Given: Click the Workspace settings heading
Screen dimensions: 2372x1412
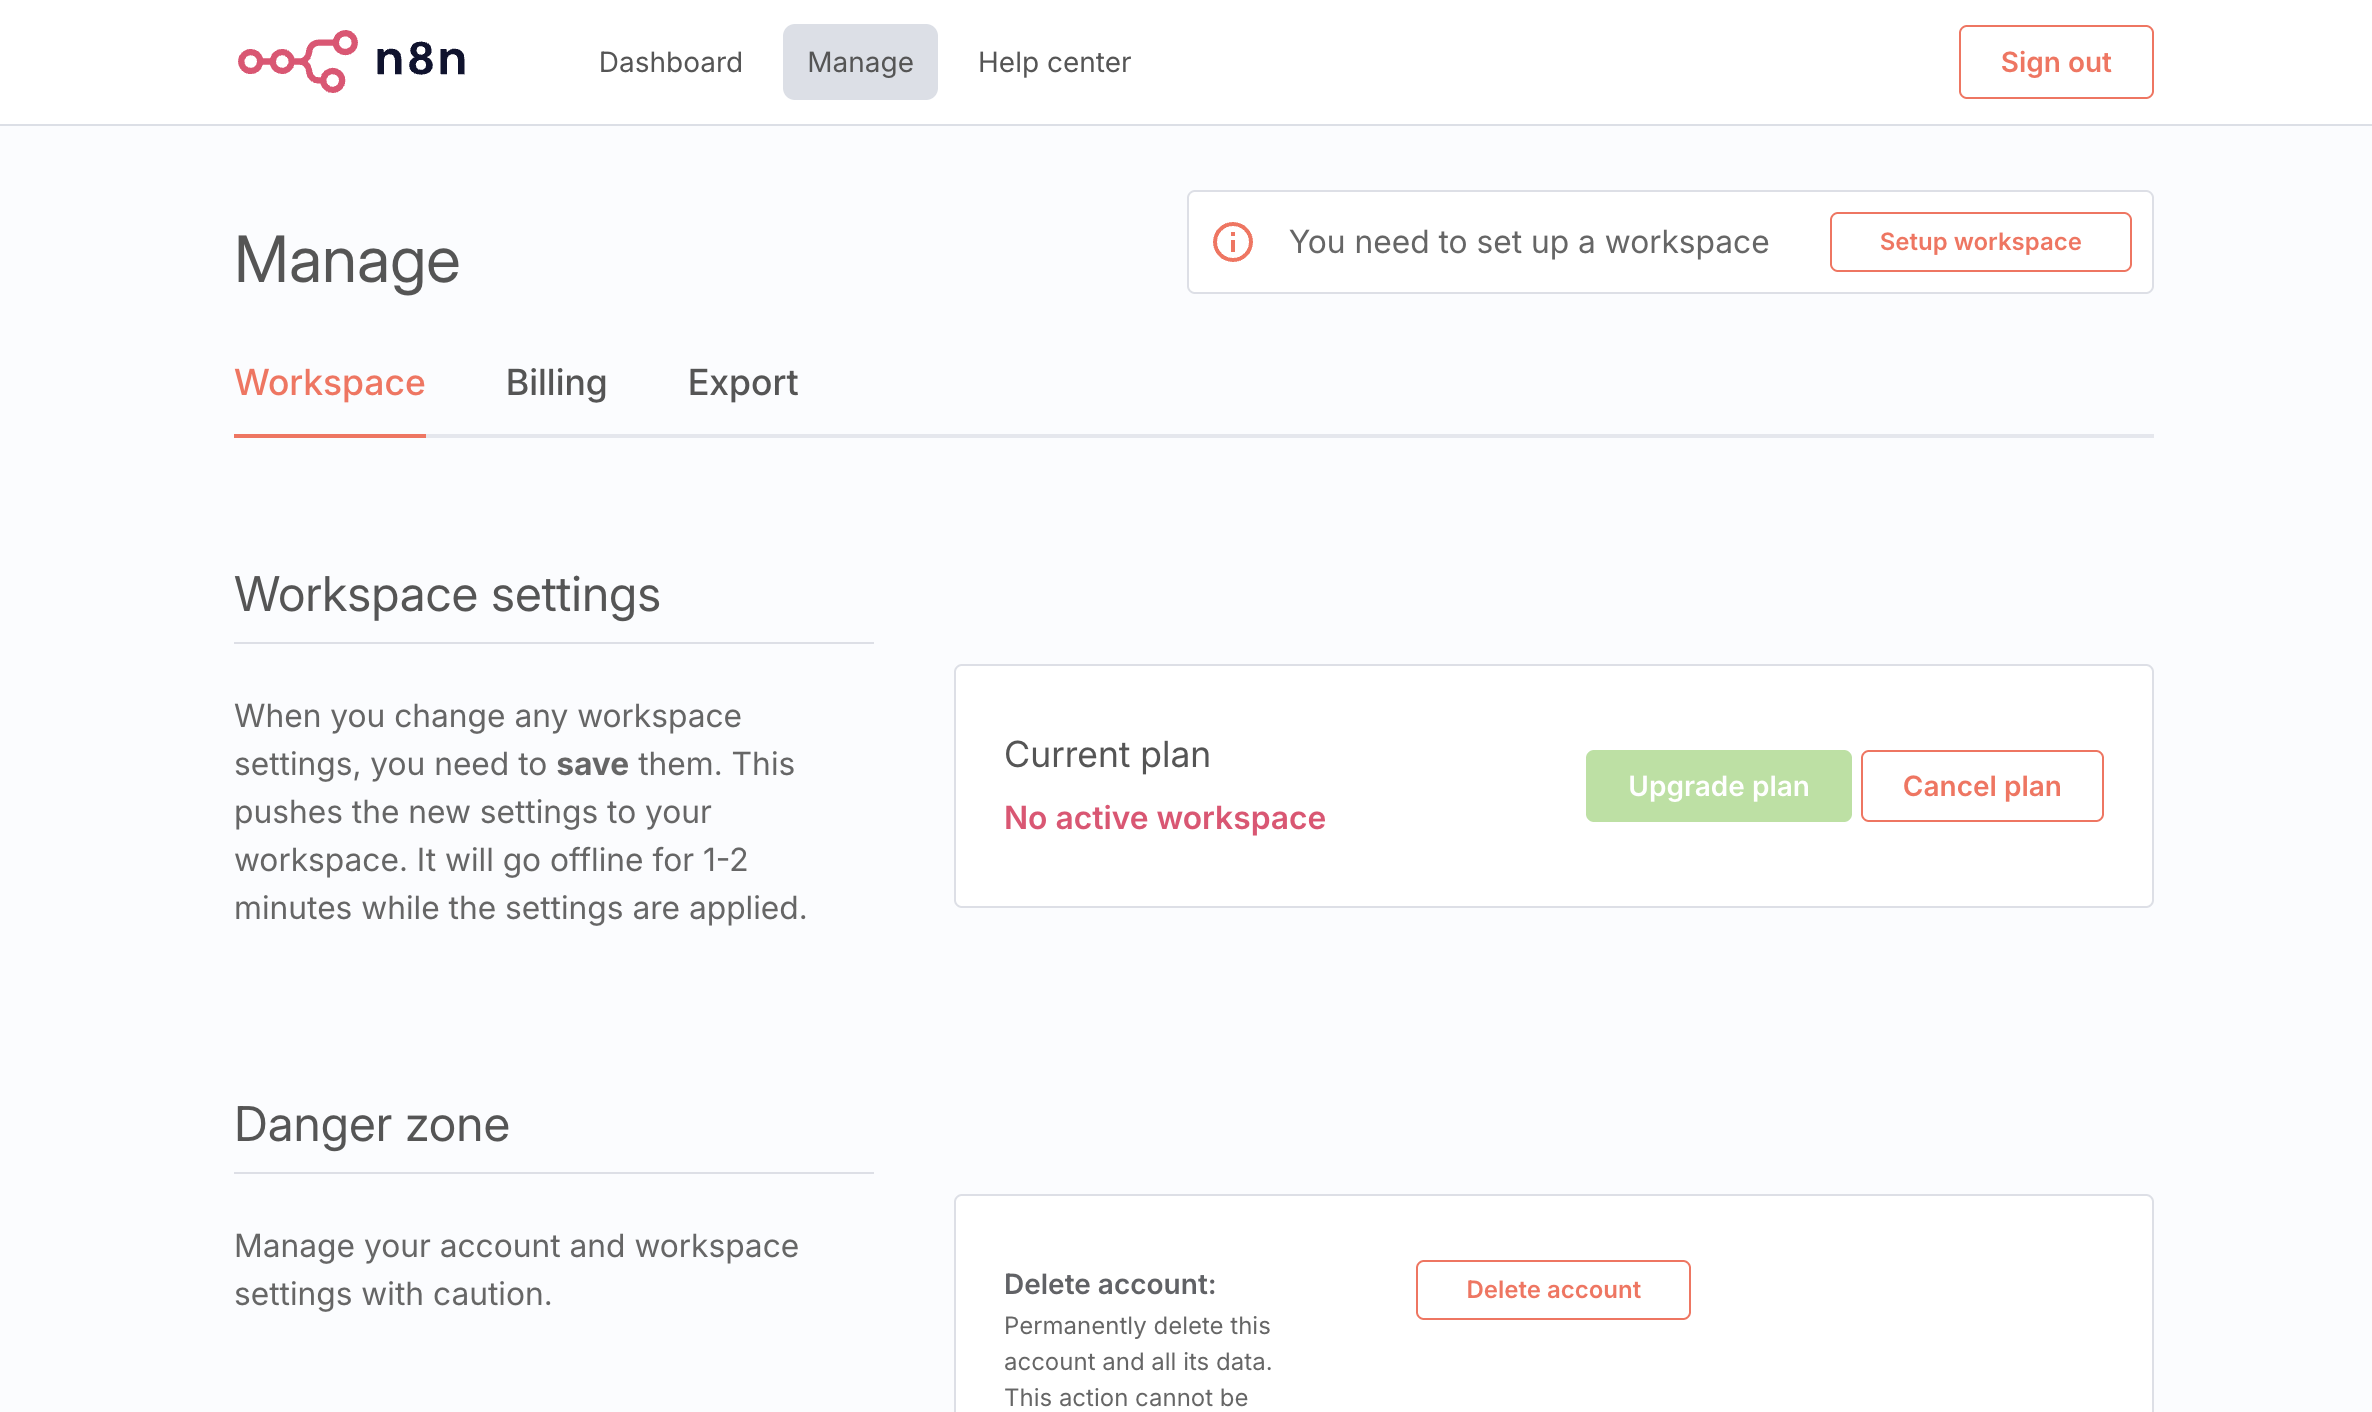Looking at the screenshot, I should pos(447,595).
